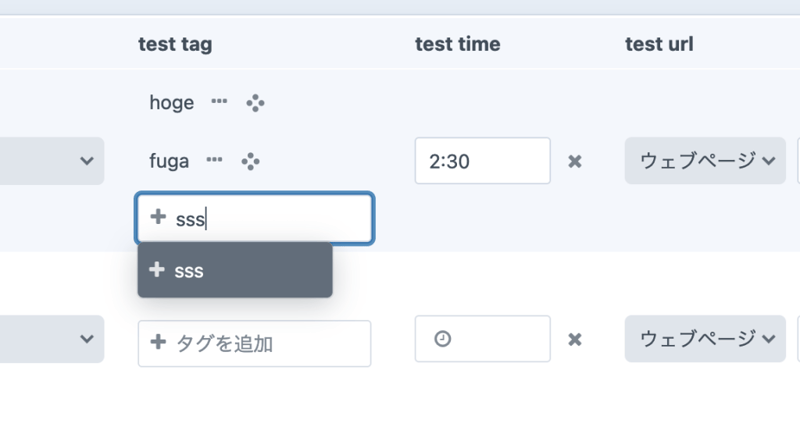Click plus icon in the タグを追加 field
Image resolution: width=800 pixels, height=441 pixels.
point(157,343)
